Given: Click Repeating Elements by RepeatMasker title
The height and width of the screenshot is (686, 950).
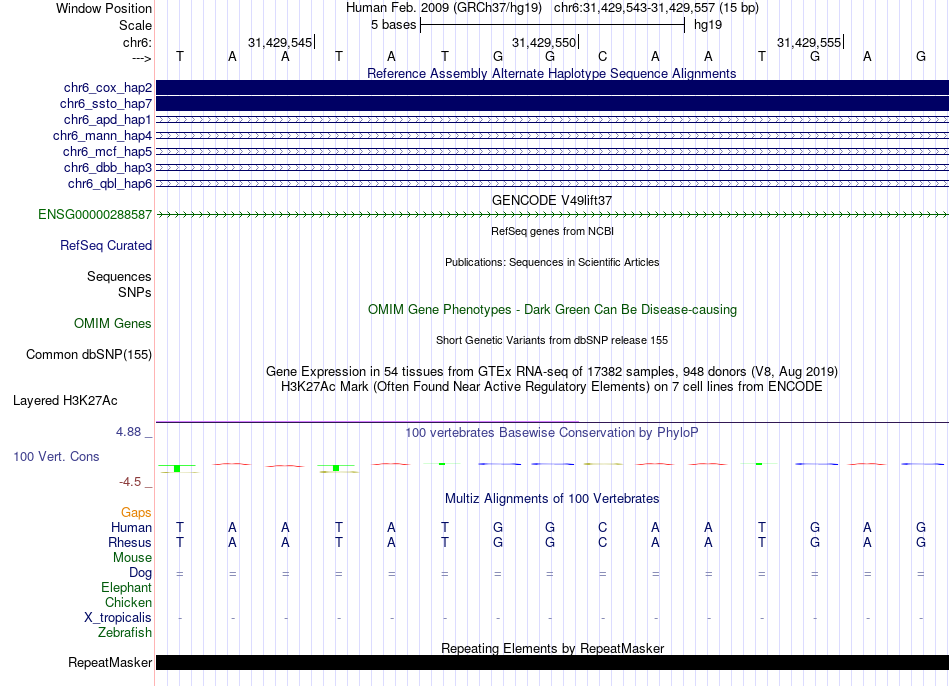Looking at the screenshot, I should [552, 648].
